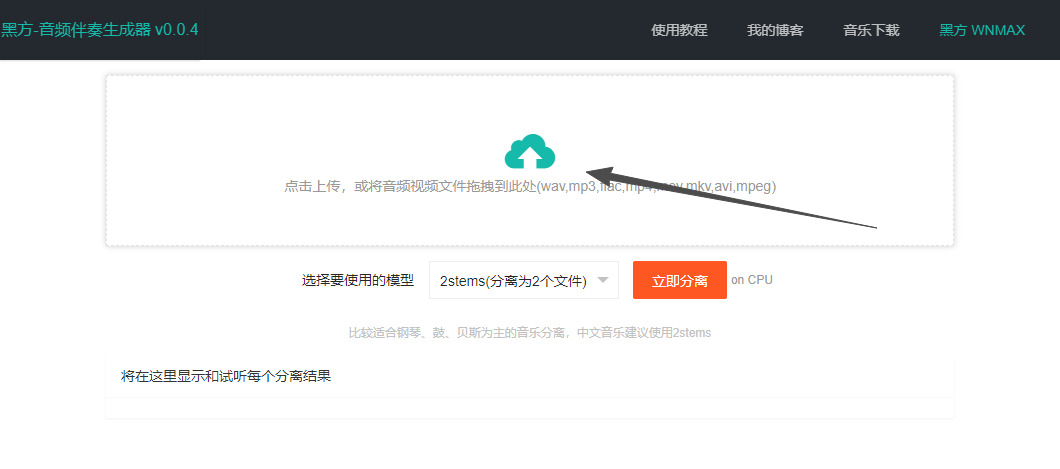Go to 我的博客 in the navbar
Image resolution: width=1060 pixels, height=469 pixels.
pos(775,30)
